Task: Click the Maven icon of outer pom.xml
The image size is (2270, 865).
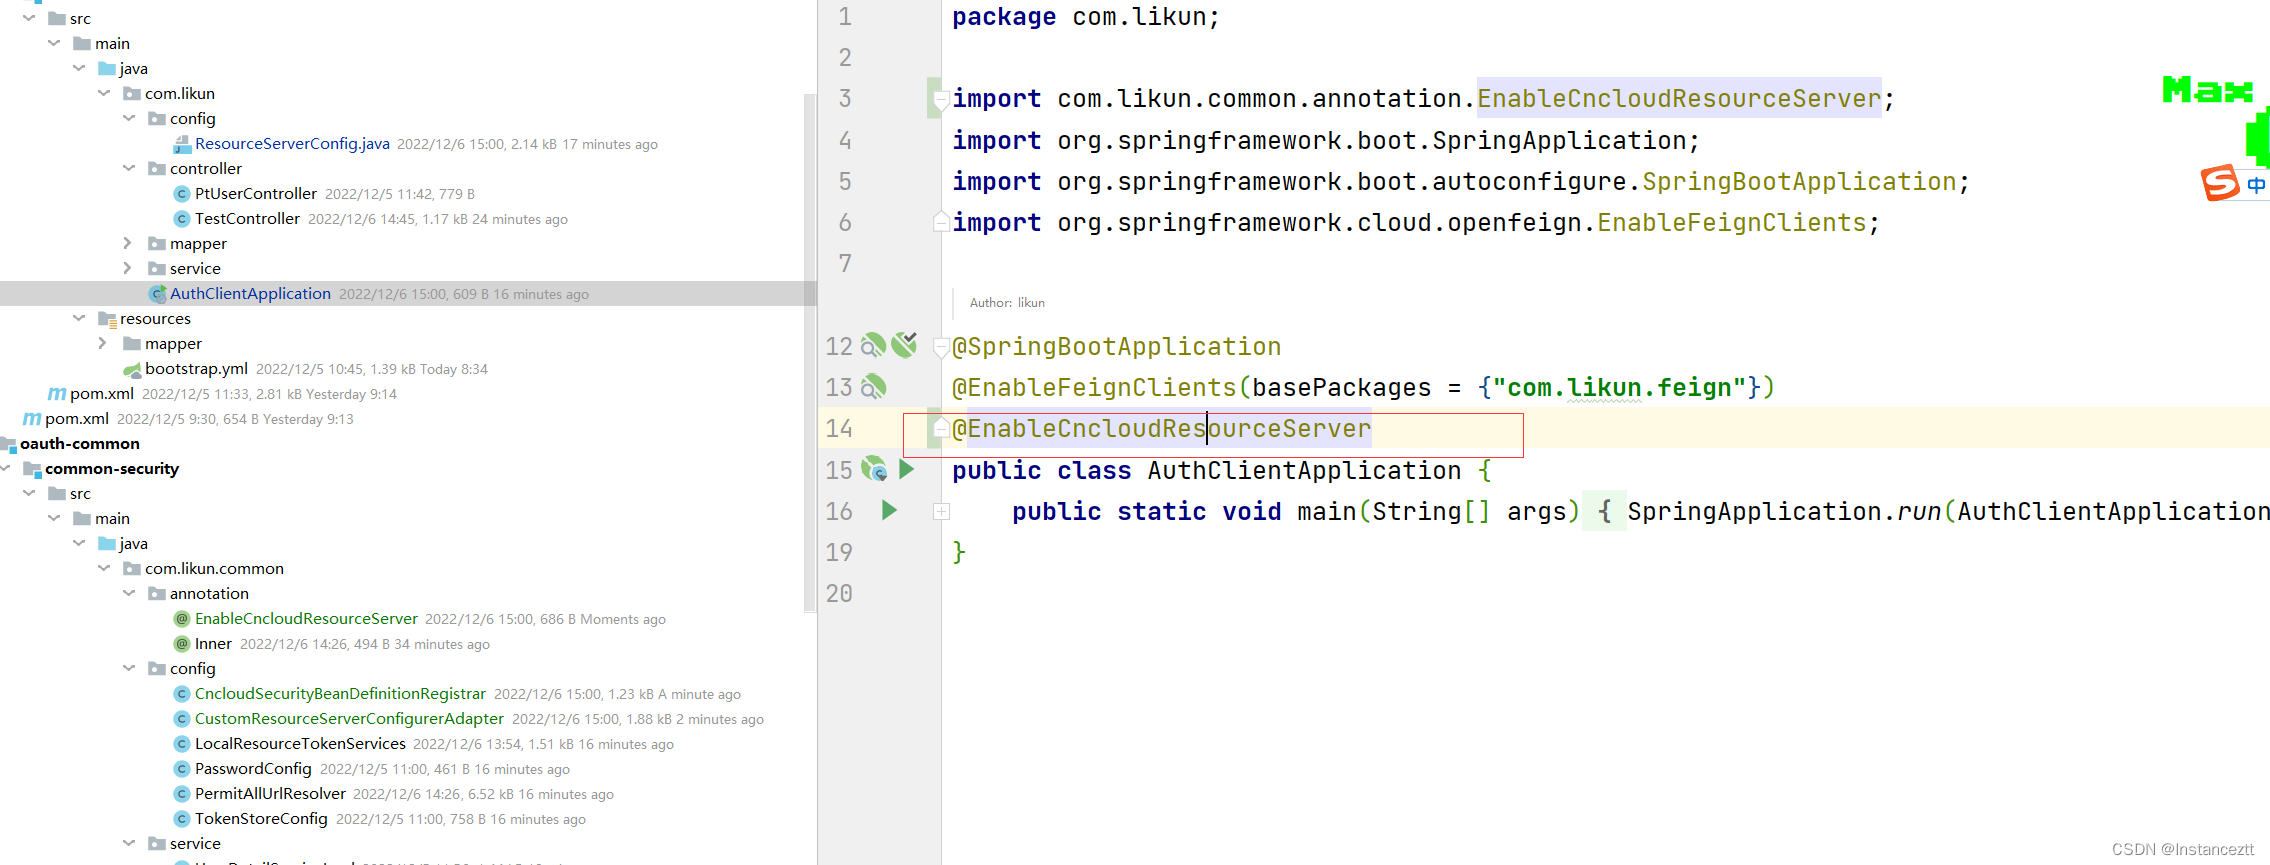Action: point(32,419)
